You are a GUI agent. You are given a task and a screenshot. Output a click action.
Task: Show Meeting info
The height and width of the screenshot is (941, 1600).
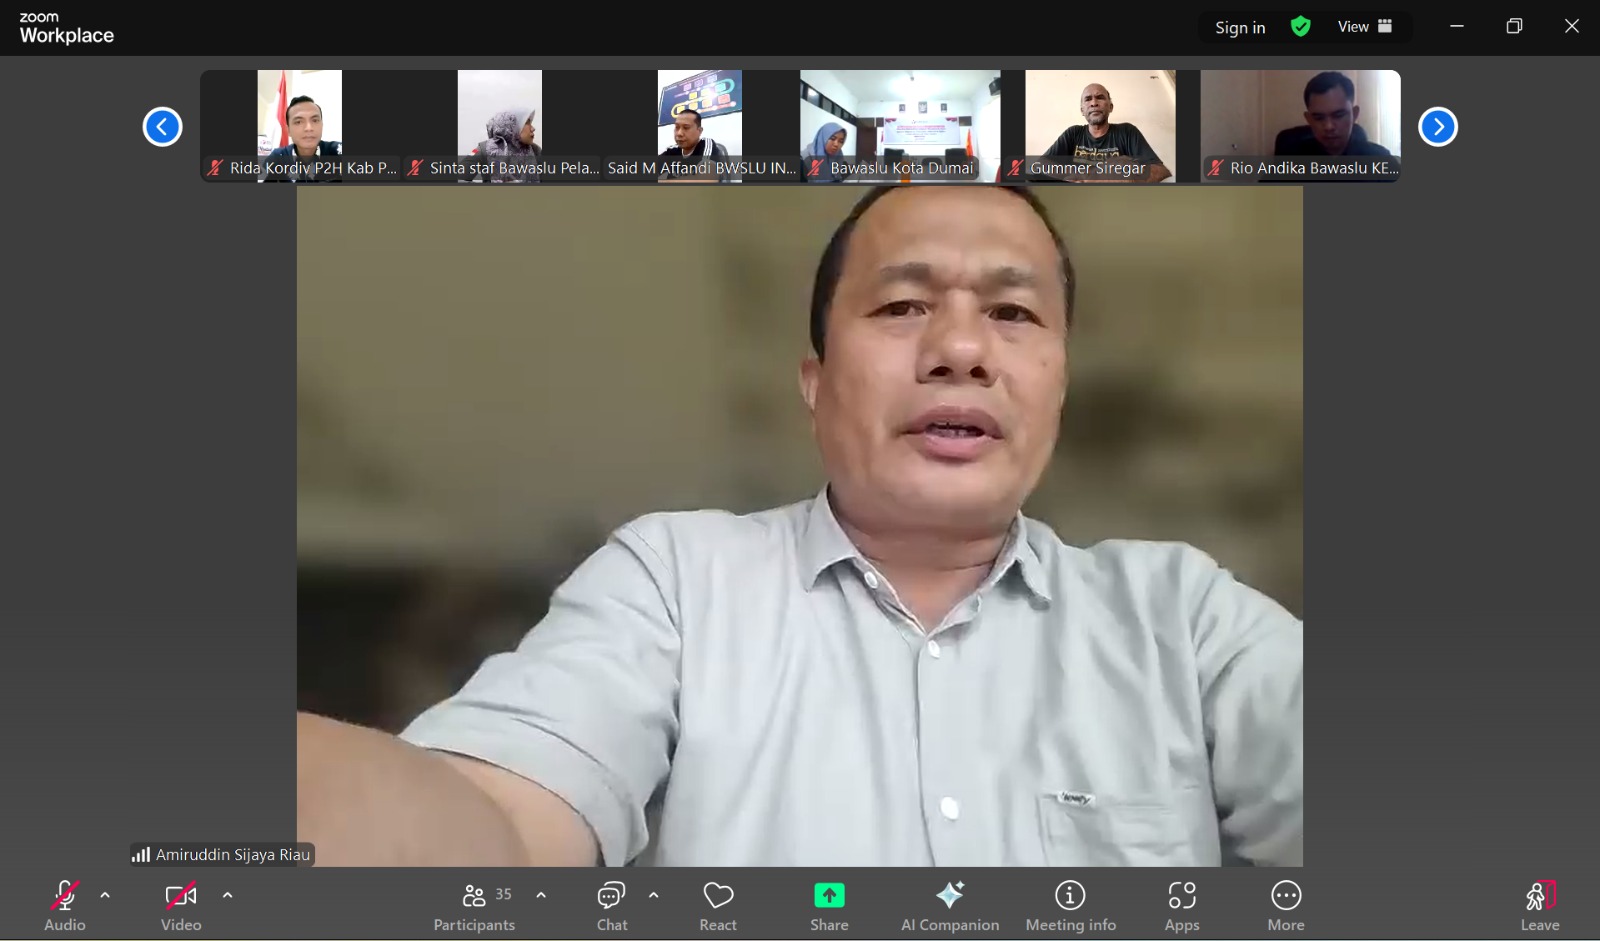coord(1070,904)
